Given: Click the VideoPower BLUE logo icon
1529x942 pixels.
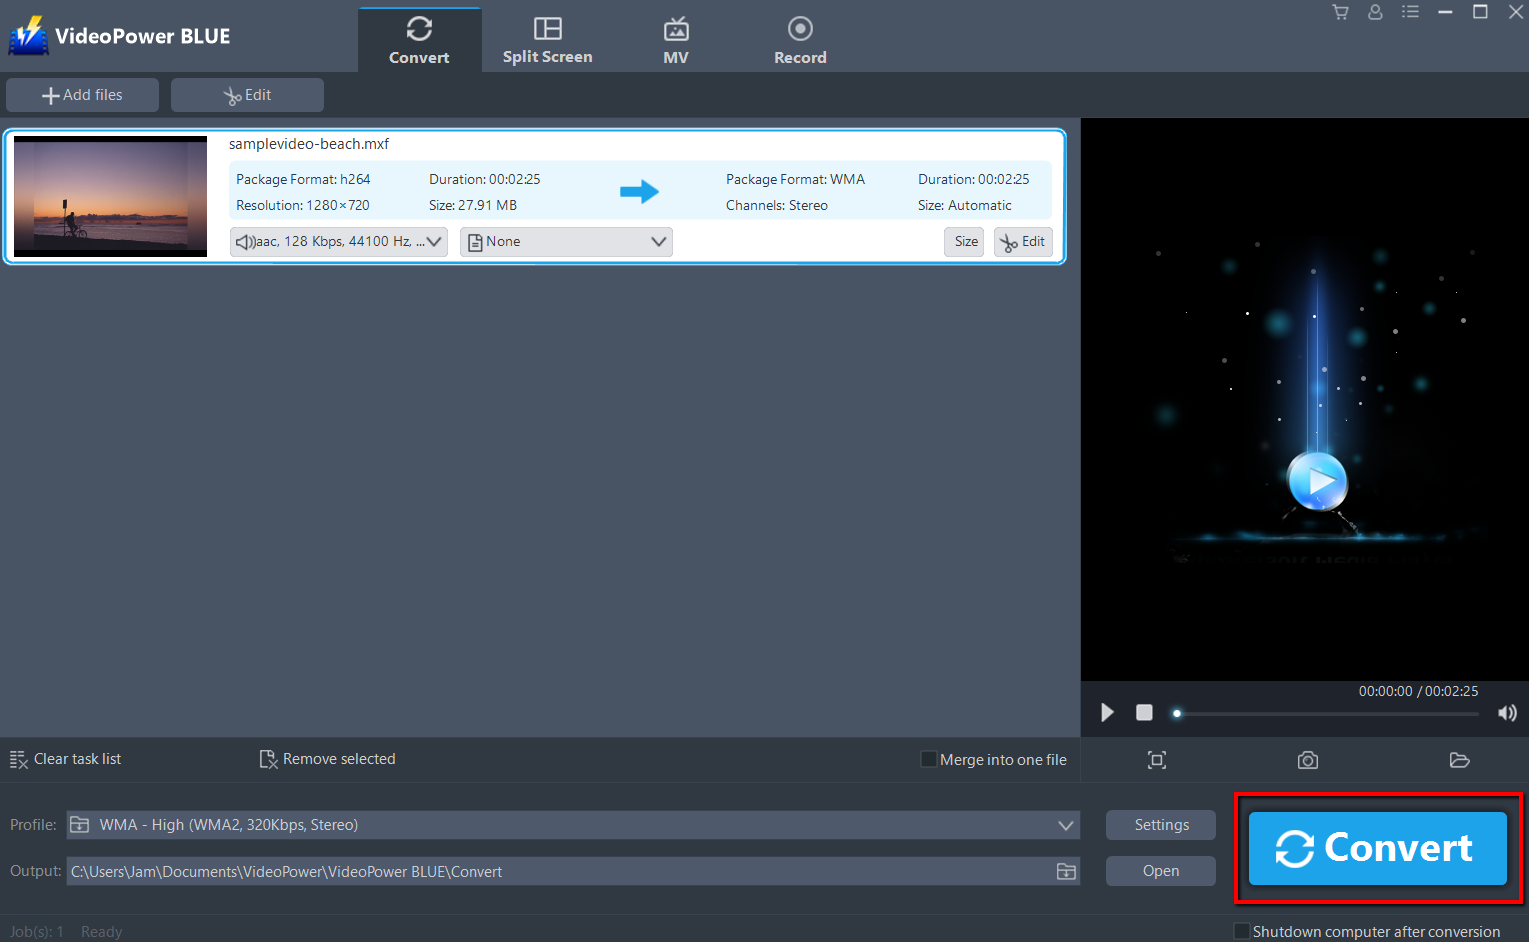Looking at the screenshot, I should pos(28,36).
